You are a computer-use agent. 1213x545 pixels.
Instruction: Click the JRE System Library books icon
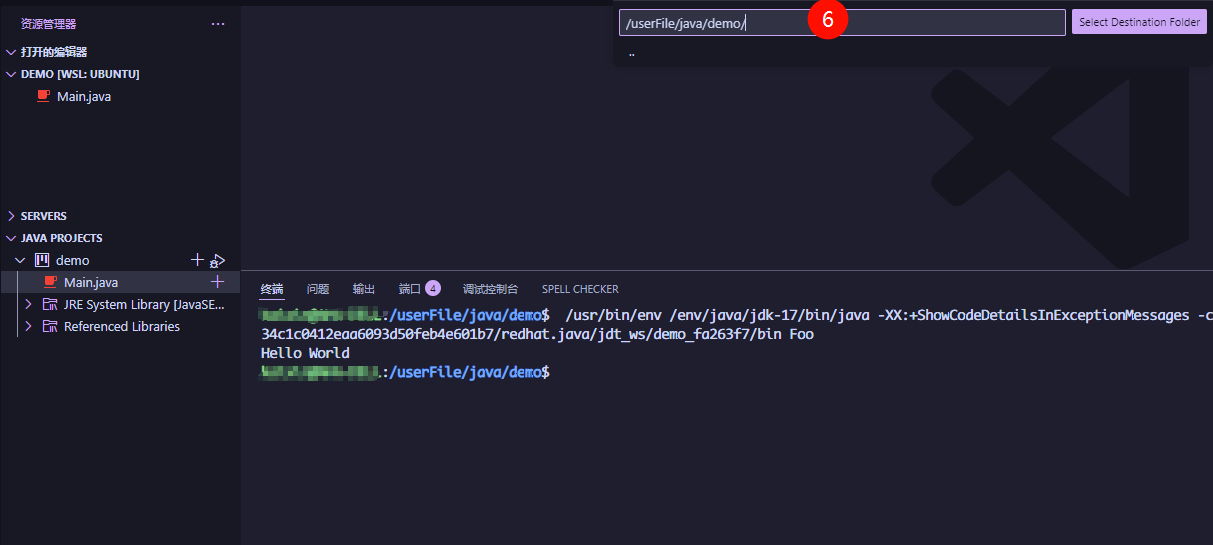(x=50, y=304)
